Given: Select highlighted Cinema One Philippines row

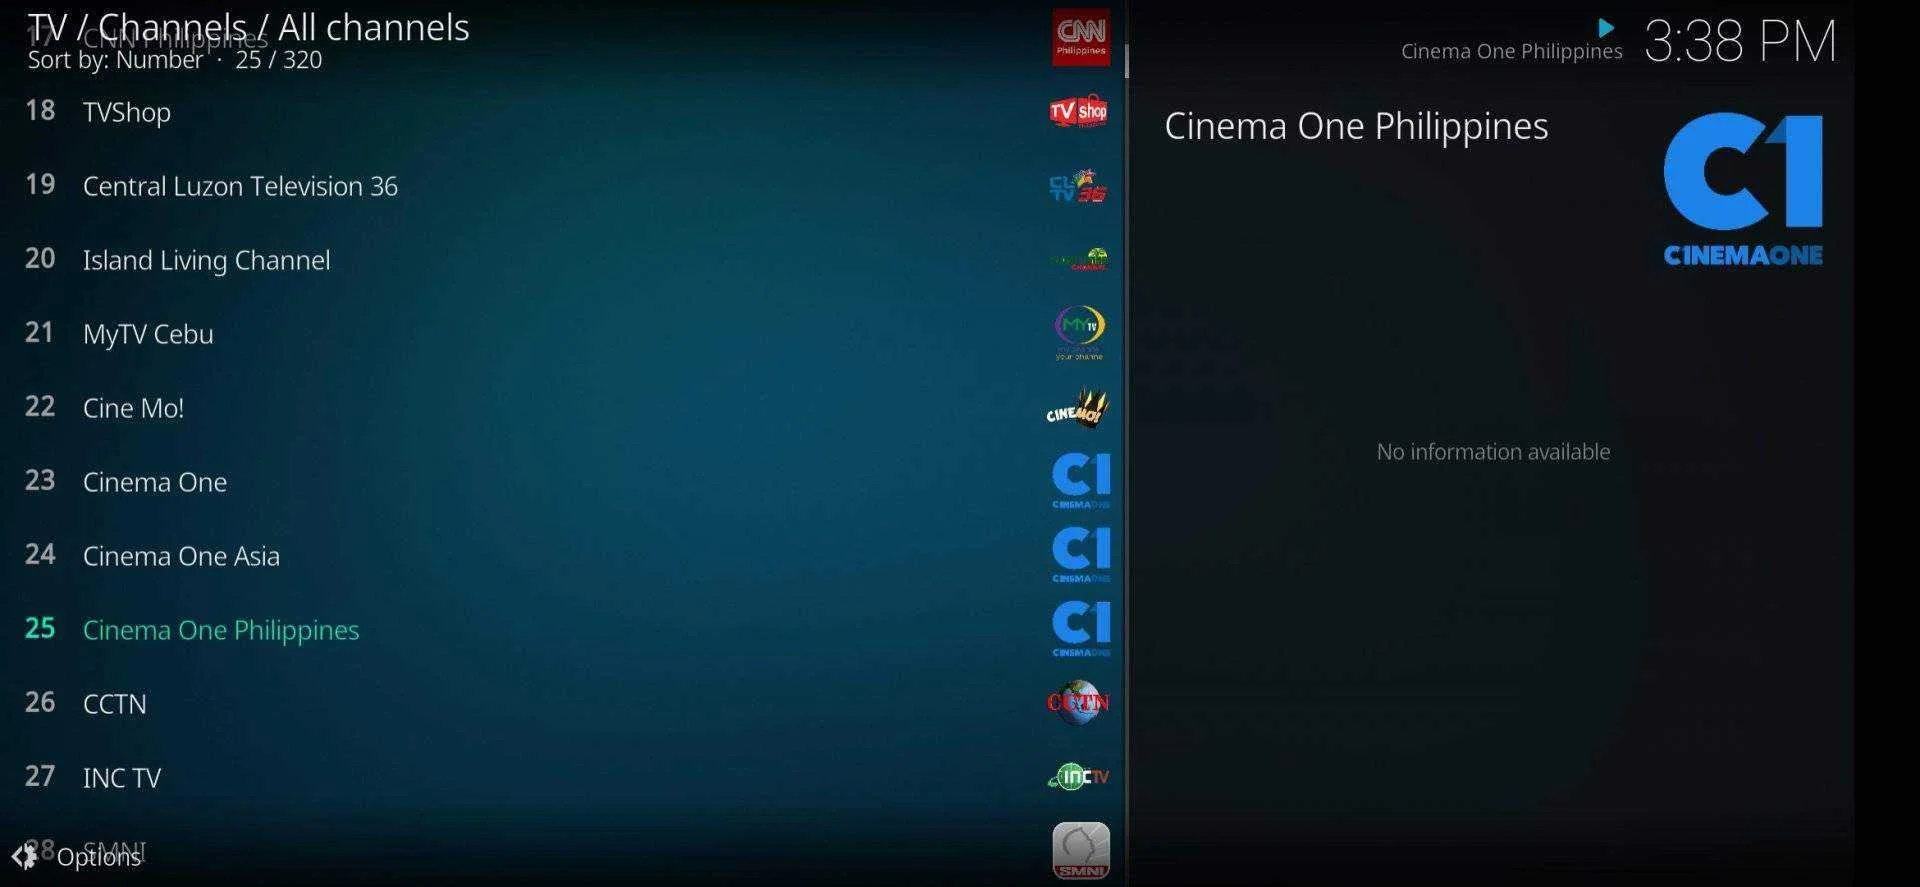Looking at the screenshot, I should (560, 629).
